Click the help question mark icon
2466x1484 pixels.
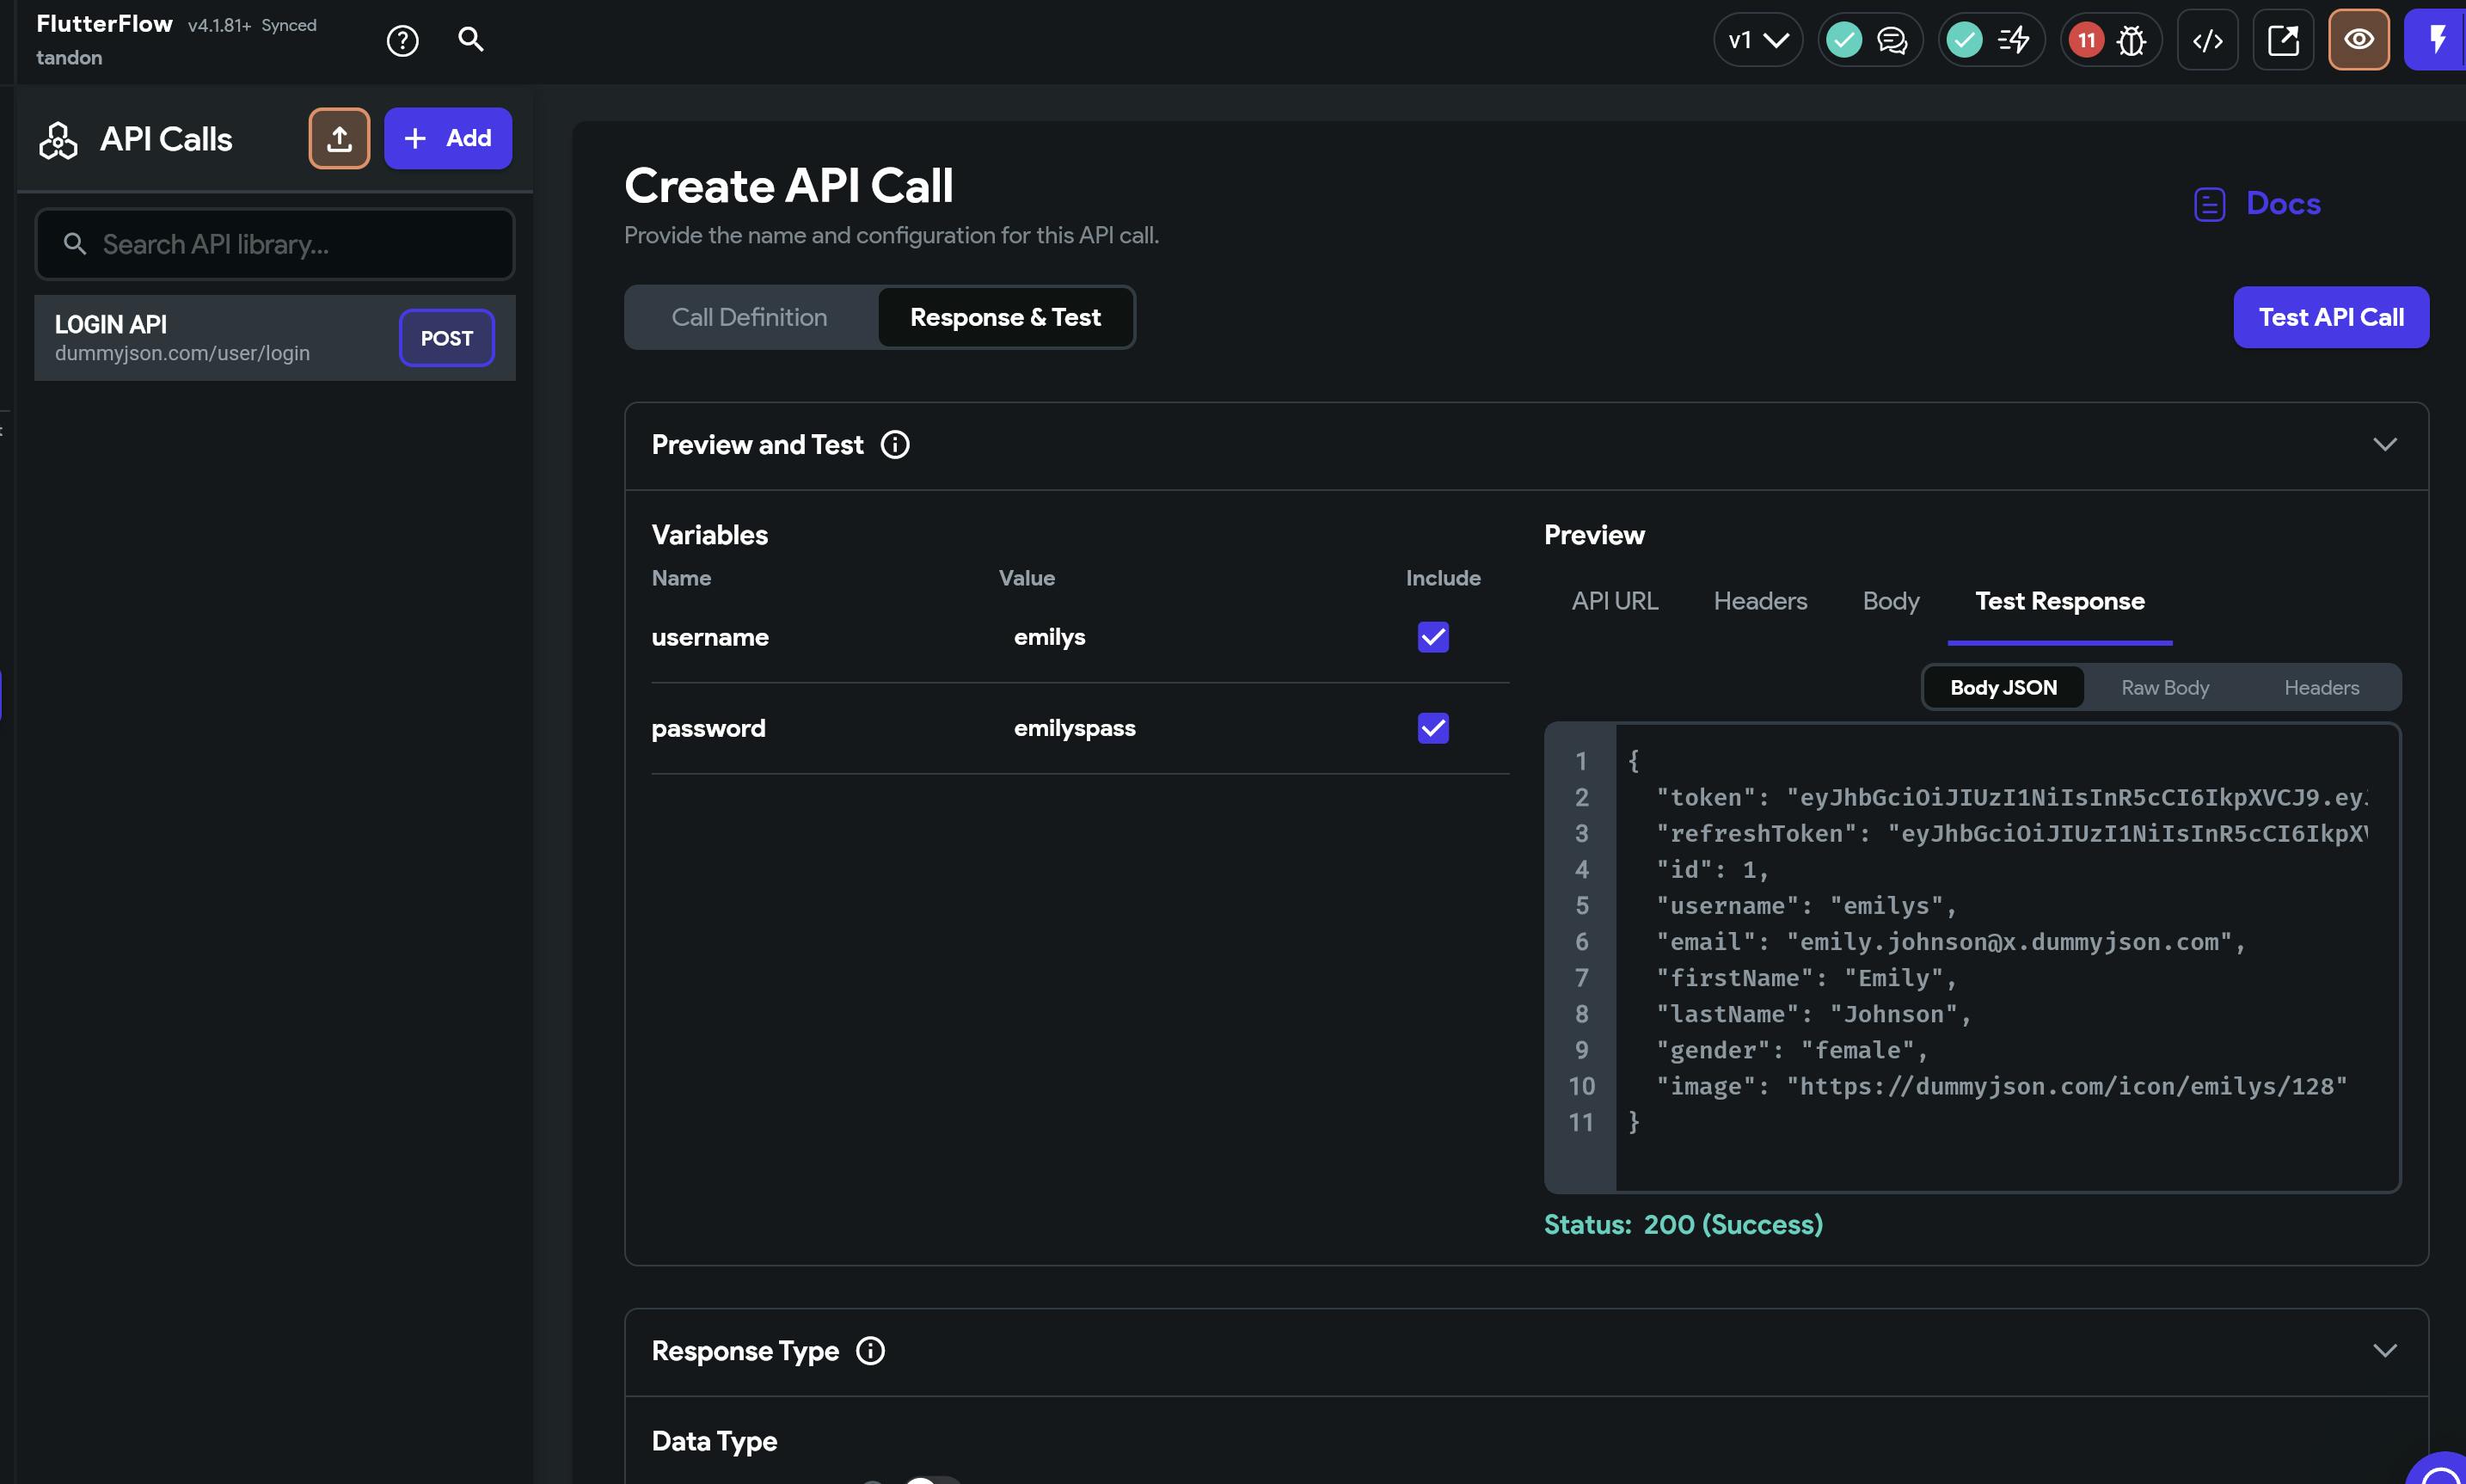pyautogui.click(x=402, y=40)
